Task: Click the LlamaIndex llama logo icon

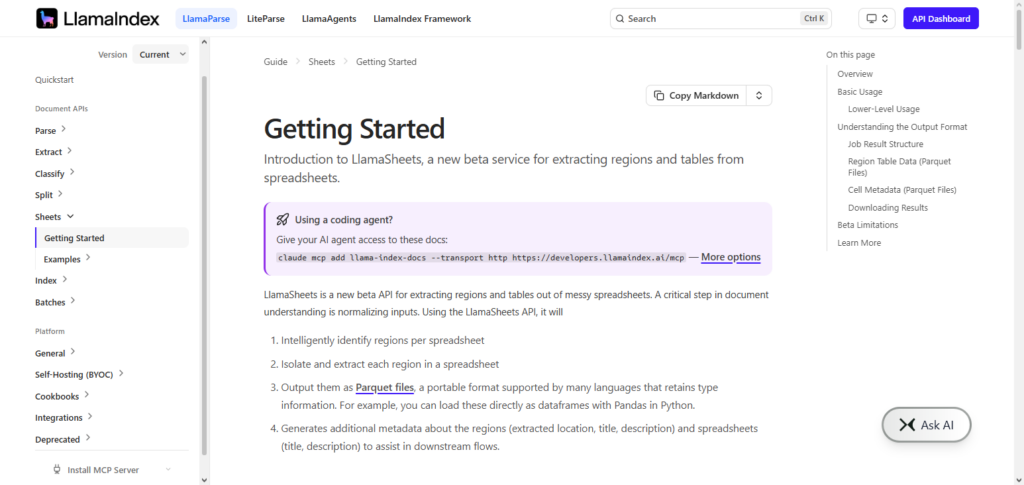Action: (x=46, y=18)
